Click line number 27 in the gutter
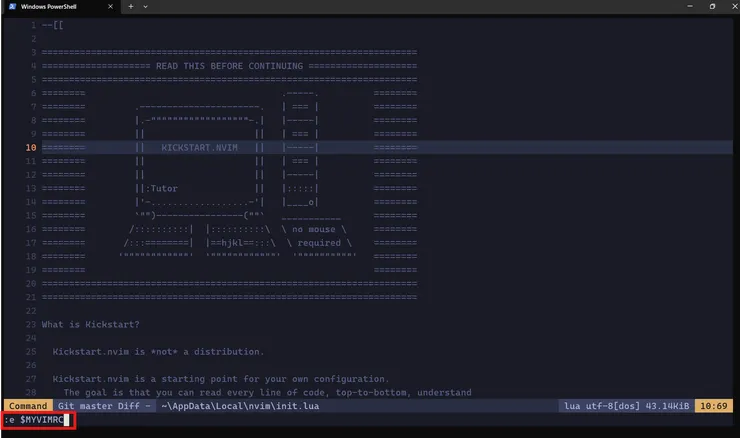Screen dimensions: 740x438 pyautogui.click(x=31, y=379)
